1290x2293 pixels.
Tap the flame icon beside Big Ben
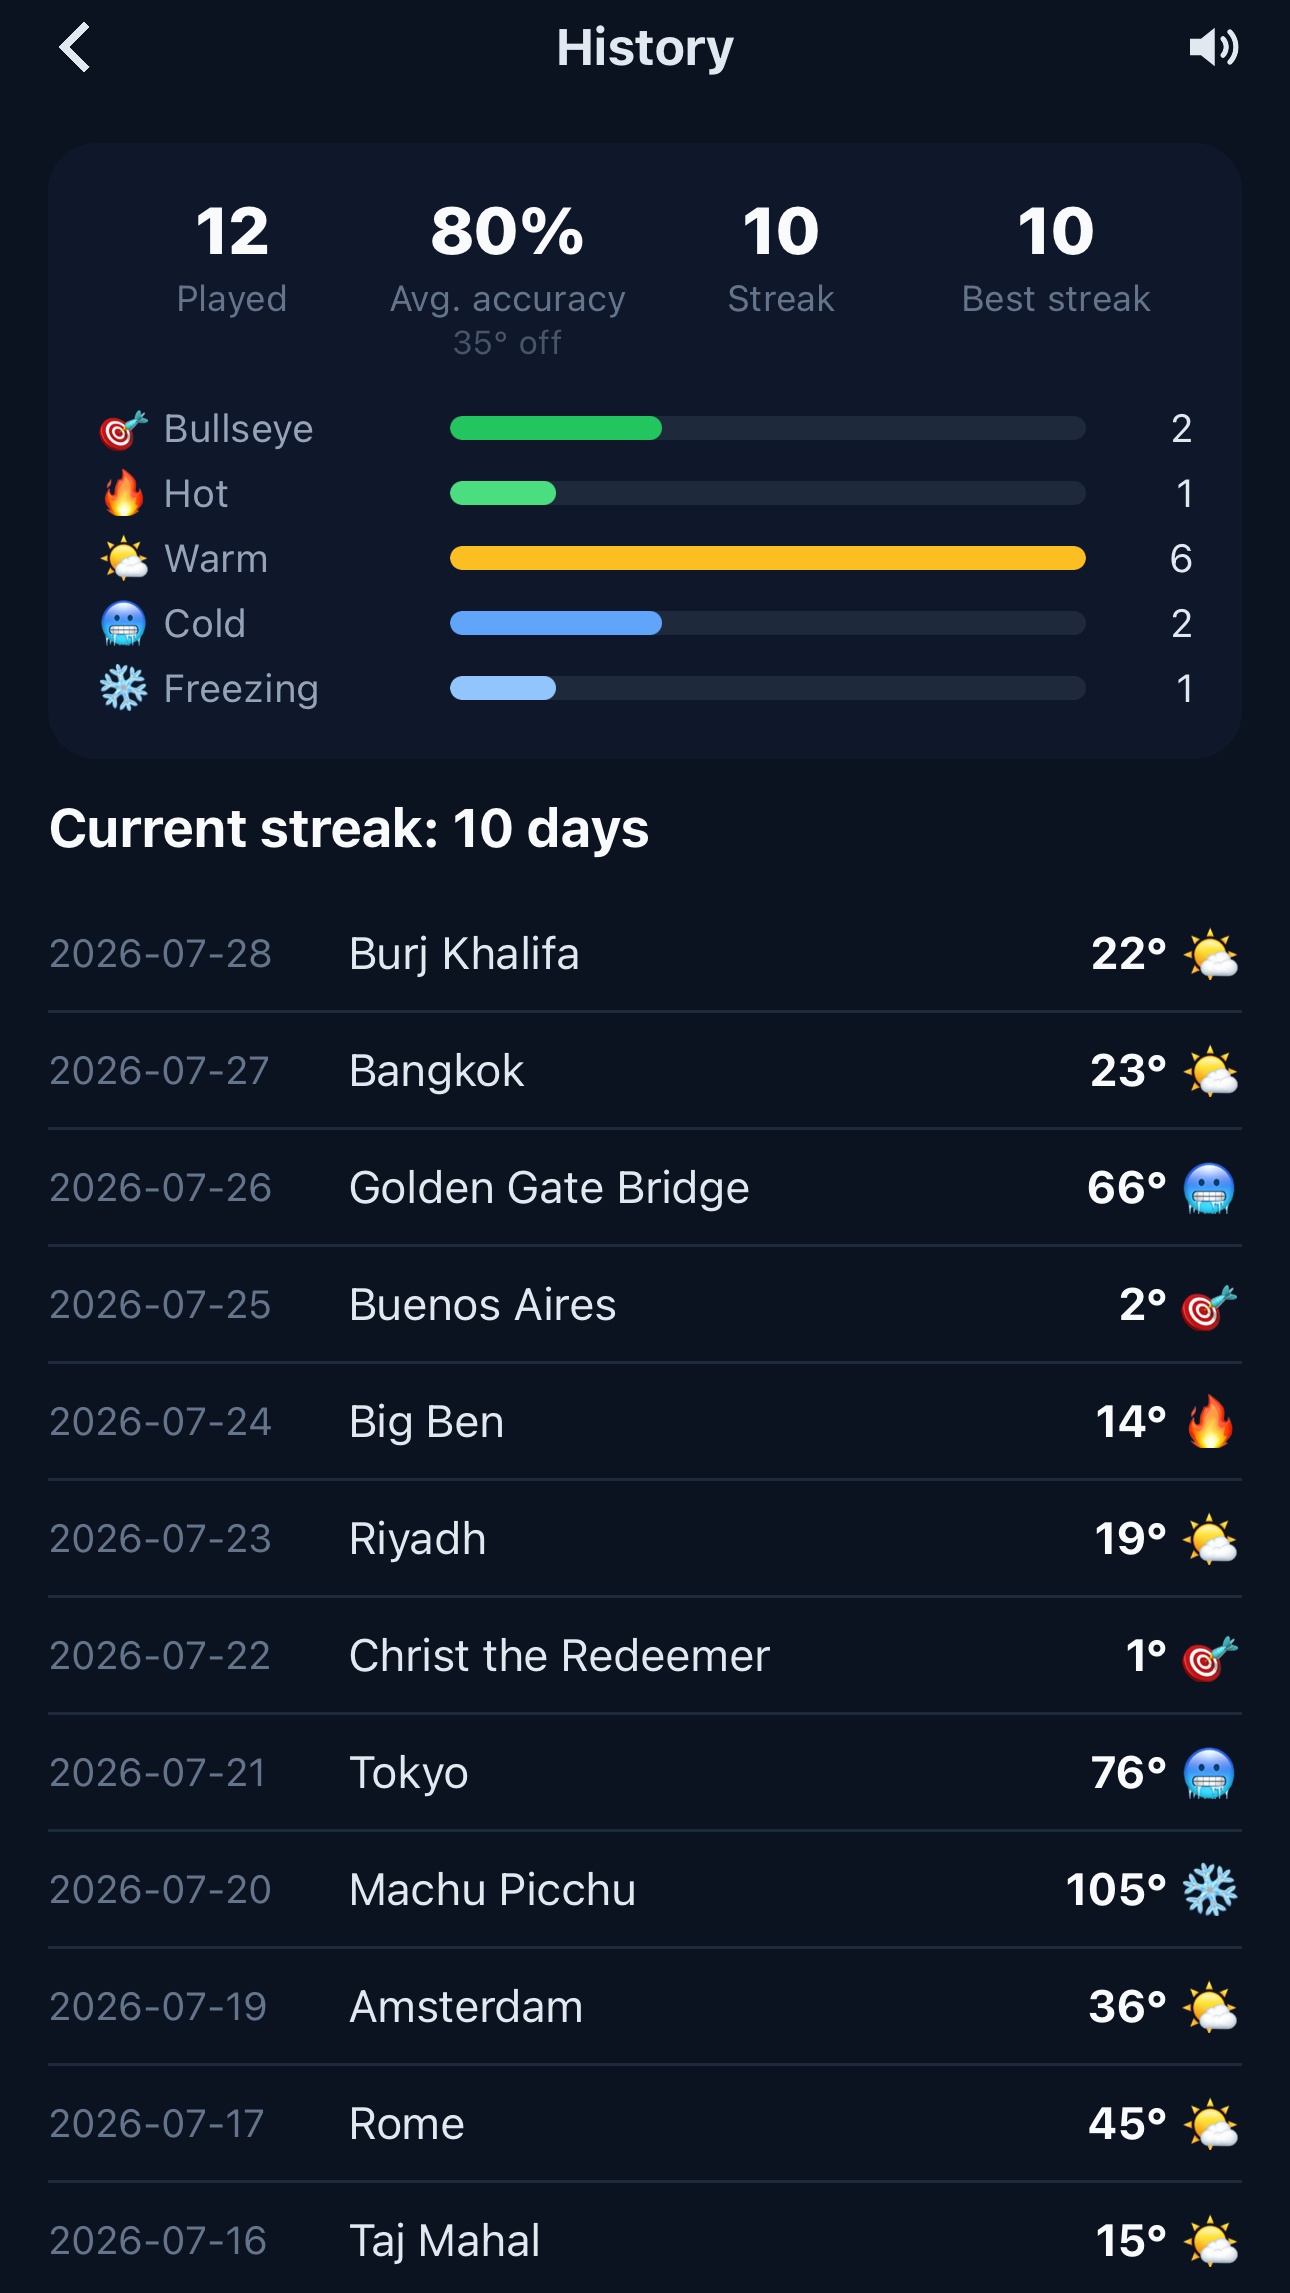tap(1210, 1421)
